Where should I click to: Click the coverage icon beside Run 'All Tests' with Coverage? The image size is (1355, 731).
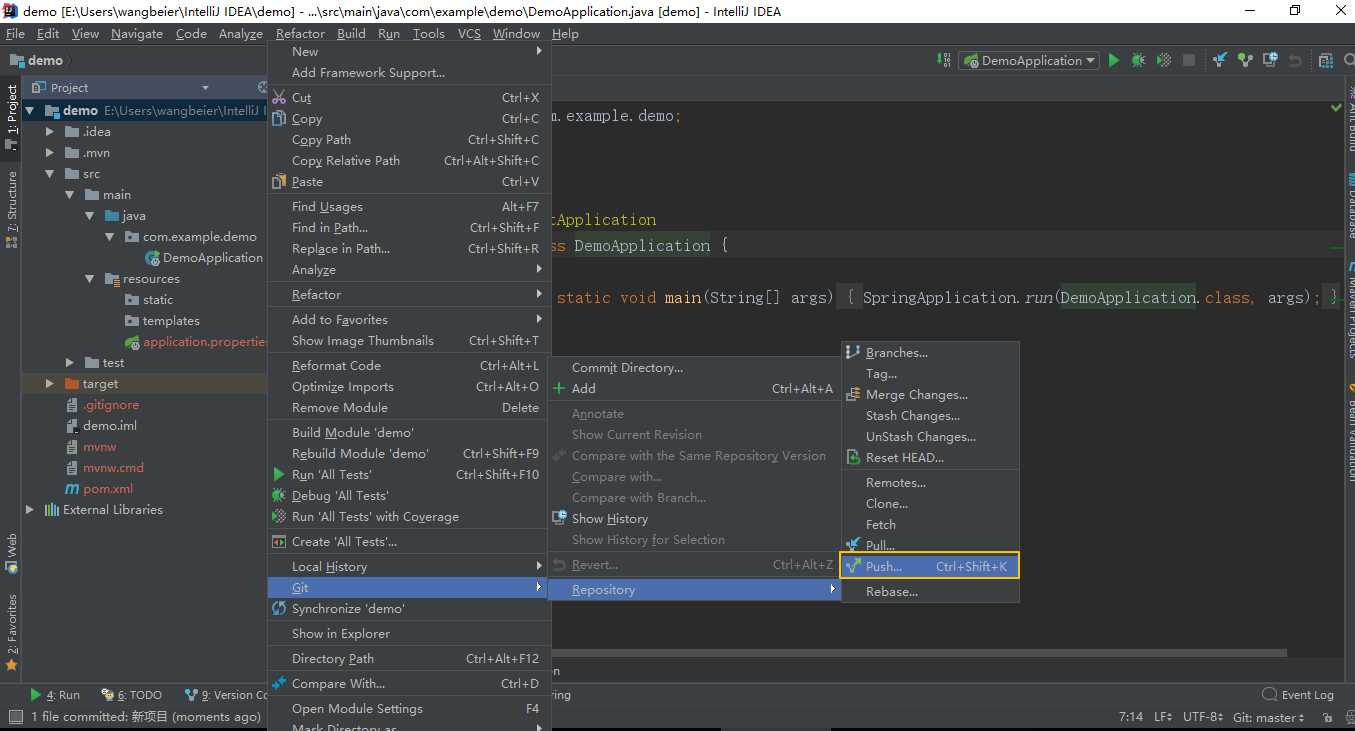coord(279,516)
